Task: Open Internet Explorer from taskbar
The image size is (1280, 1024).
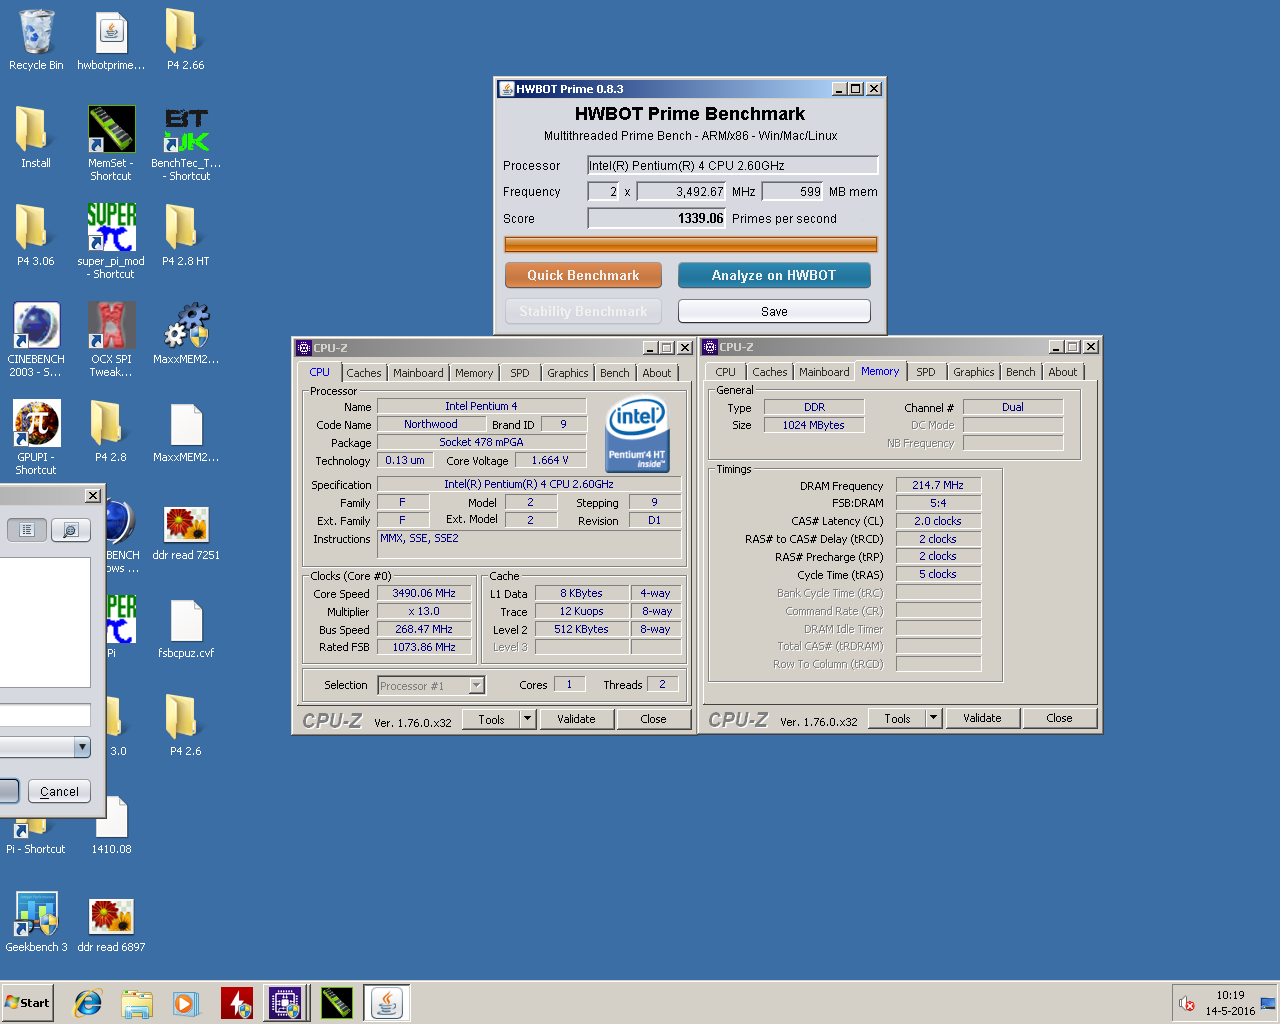Action: 88,1003
